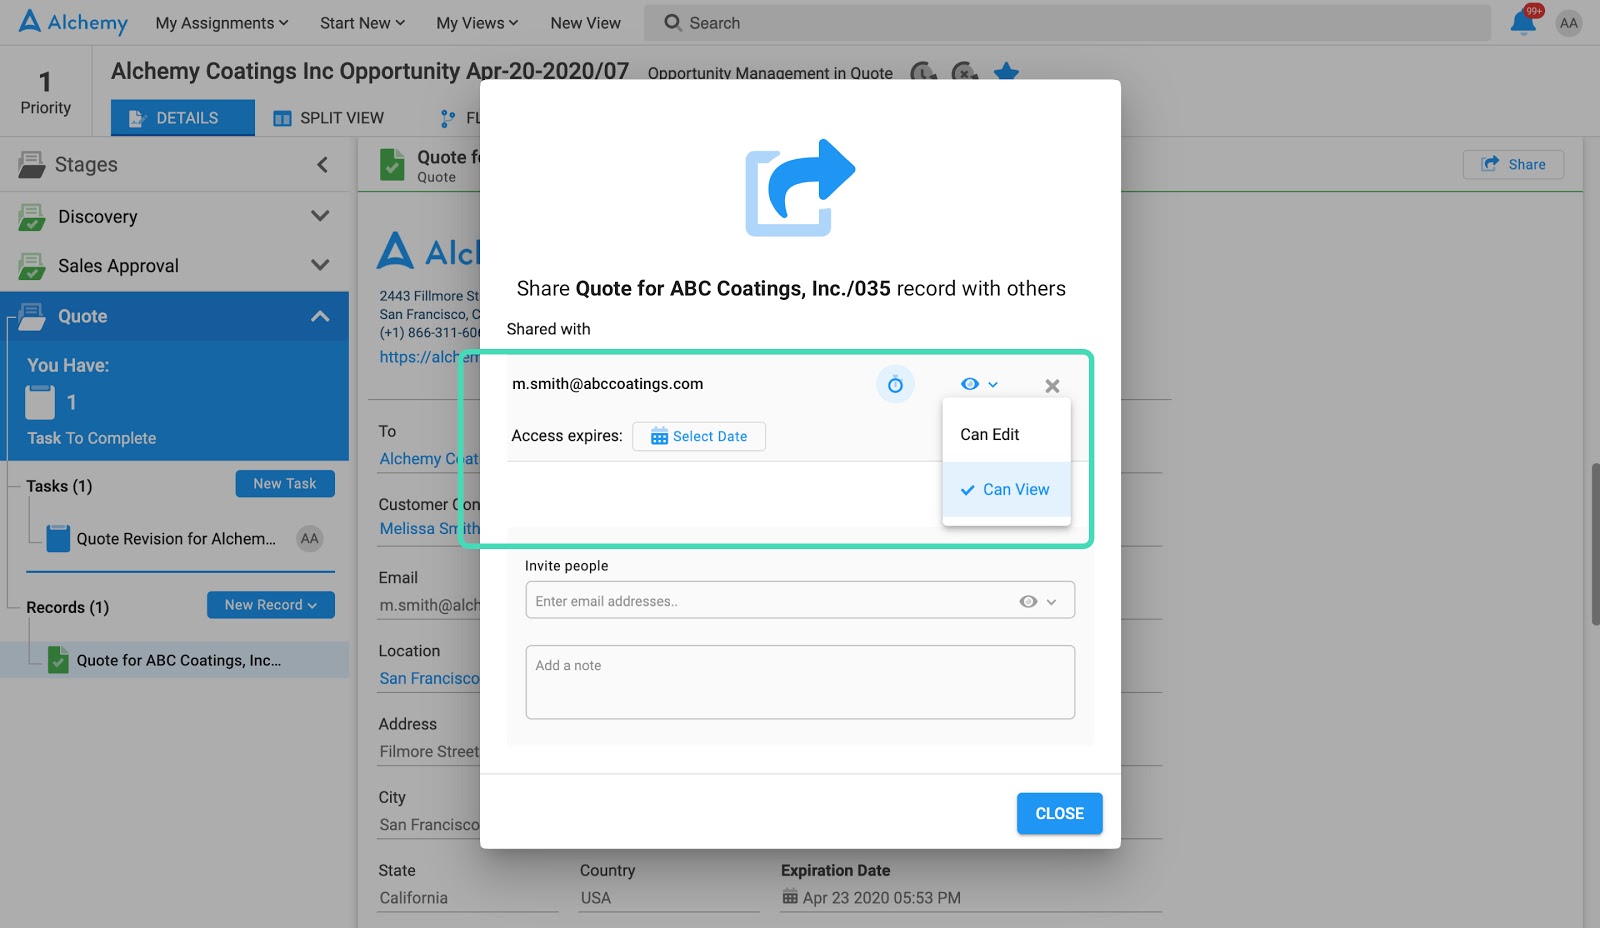
Task: Click the Share button at top right
Action: click(x=1513, y=164)
